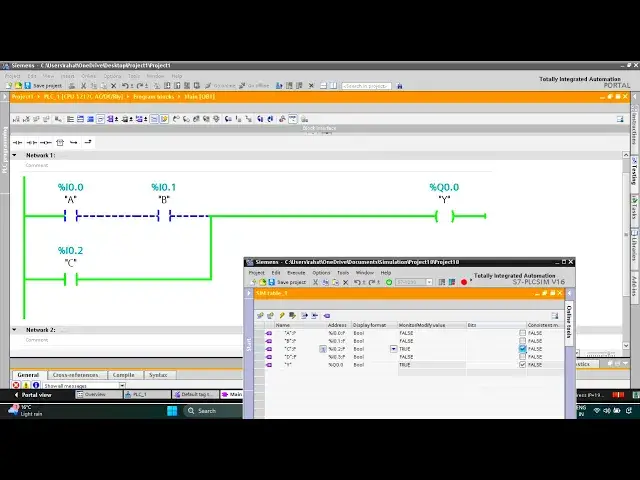The image size is (640, 480).
Task: Open Tools menu in PLCSIM window
Action: 343,273
